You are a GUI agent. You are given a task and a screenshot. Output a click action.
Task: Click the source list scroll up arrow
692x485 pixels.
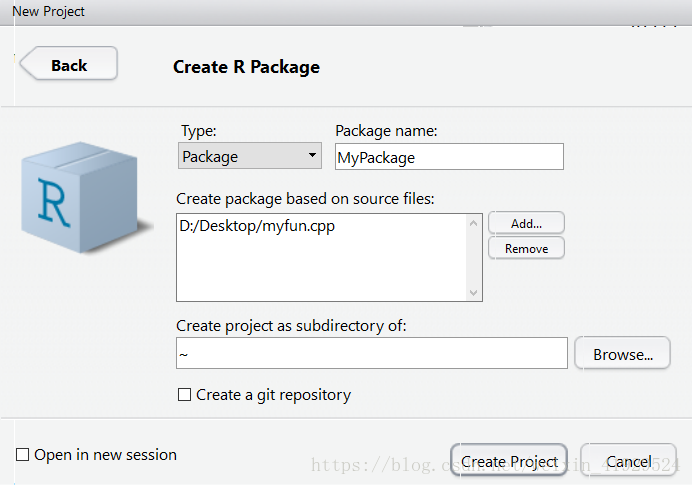(x=474, y=223)
